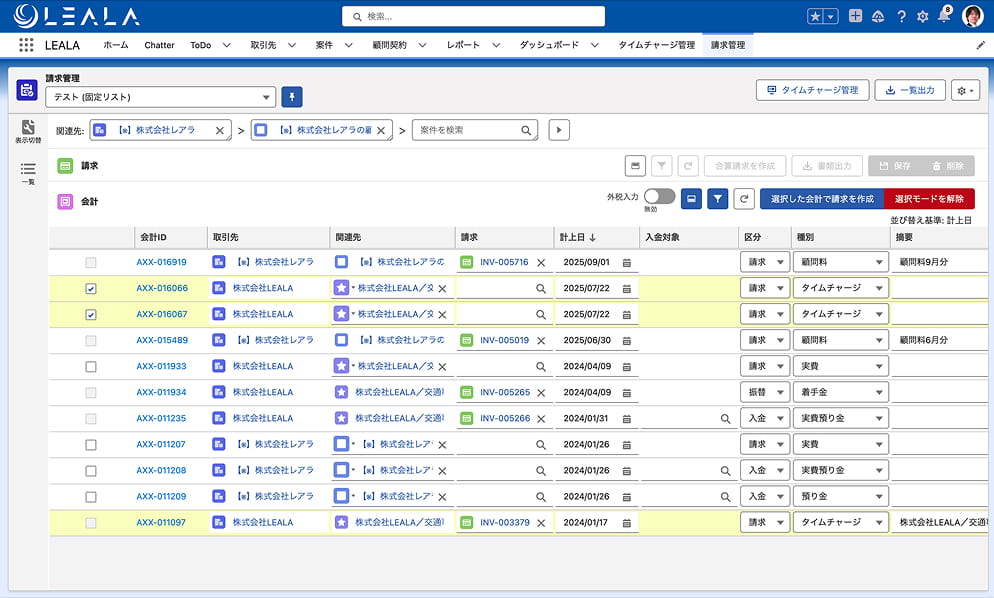Open the テスト (固定リスト) list view dropdown
The width and height of the screenshot is (994, 598).
point(160,97)
